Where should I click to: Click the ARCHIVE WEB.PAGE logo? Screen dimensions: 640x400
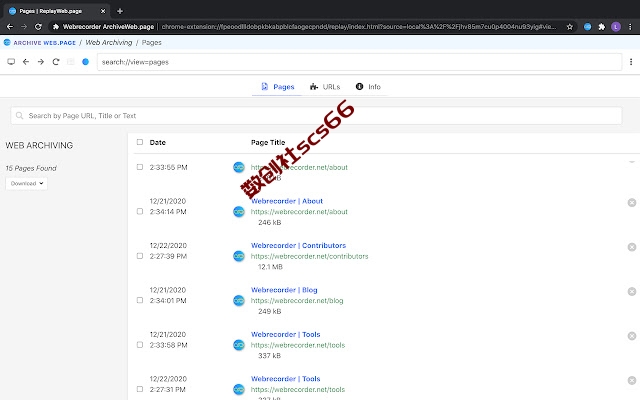pos(40,42)
